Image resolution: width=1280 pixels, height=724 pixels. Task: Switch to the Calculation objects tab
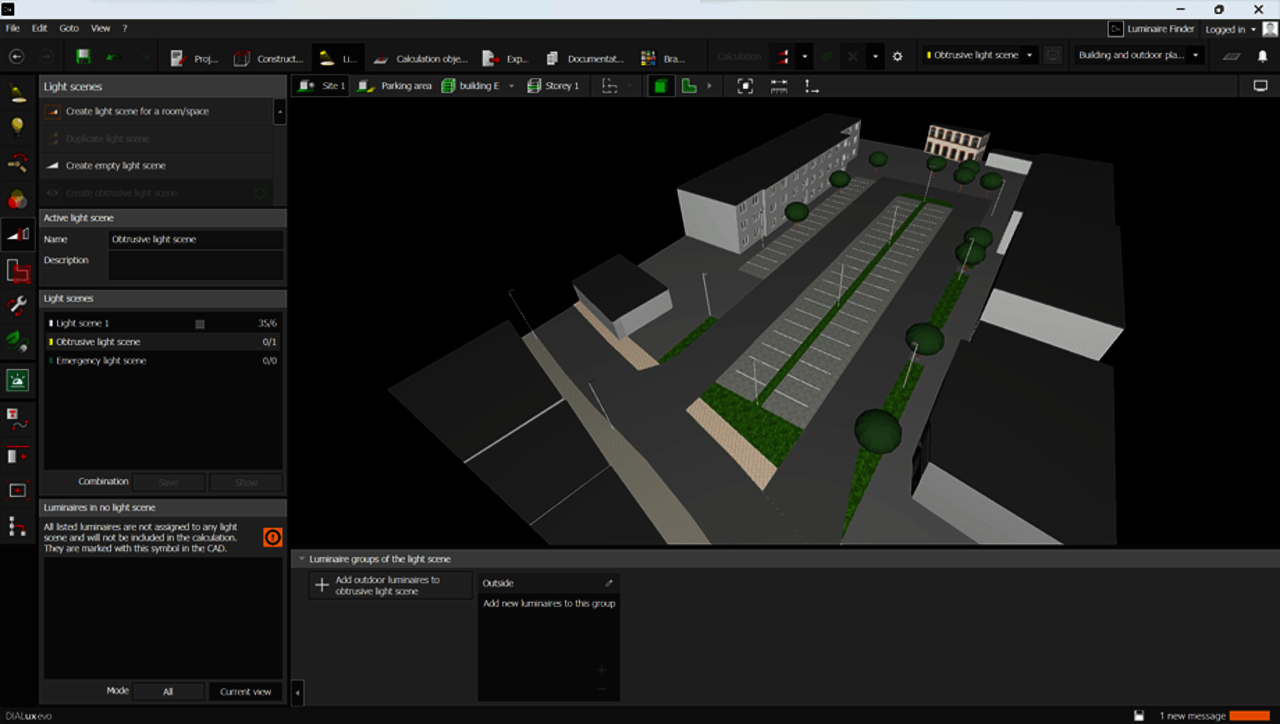pos(420,58)
